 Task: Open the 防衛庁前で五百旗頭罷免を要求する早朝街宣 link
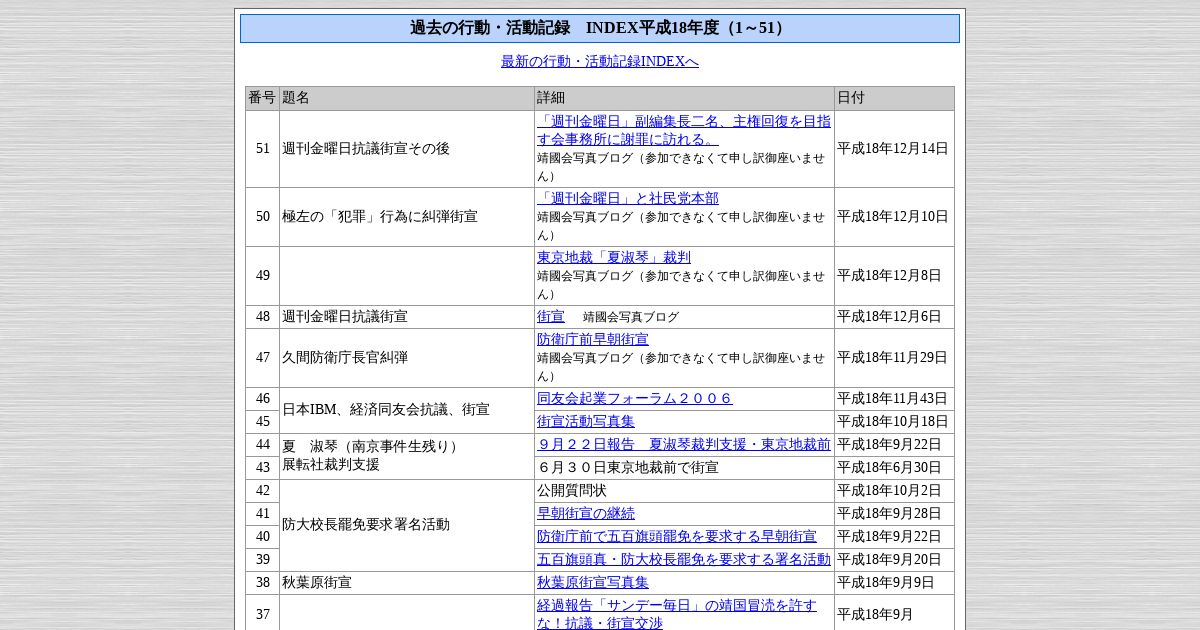pos(677,536)
